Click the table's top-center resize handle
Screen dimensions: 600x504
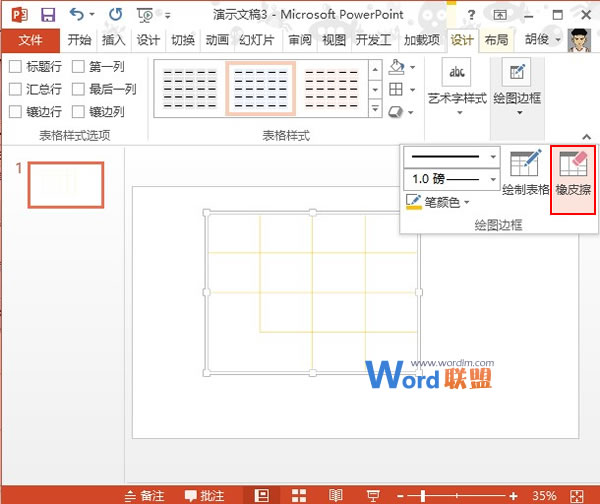pos(313,212)
